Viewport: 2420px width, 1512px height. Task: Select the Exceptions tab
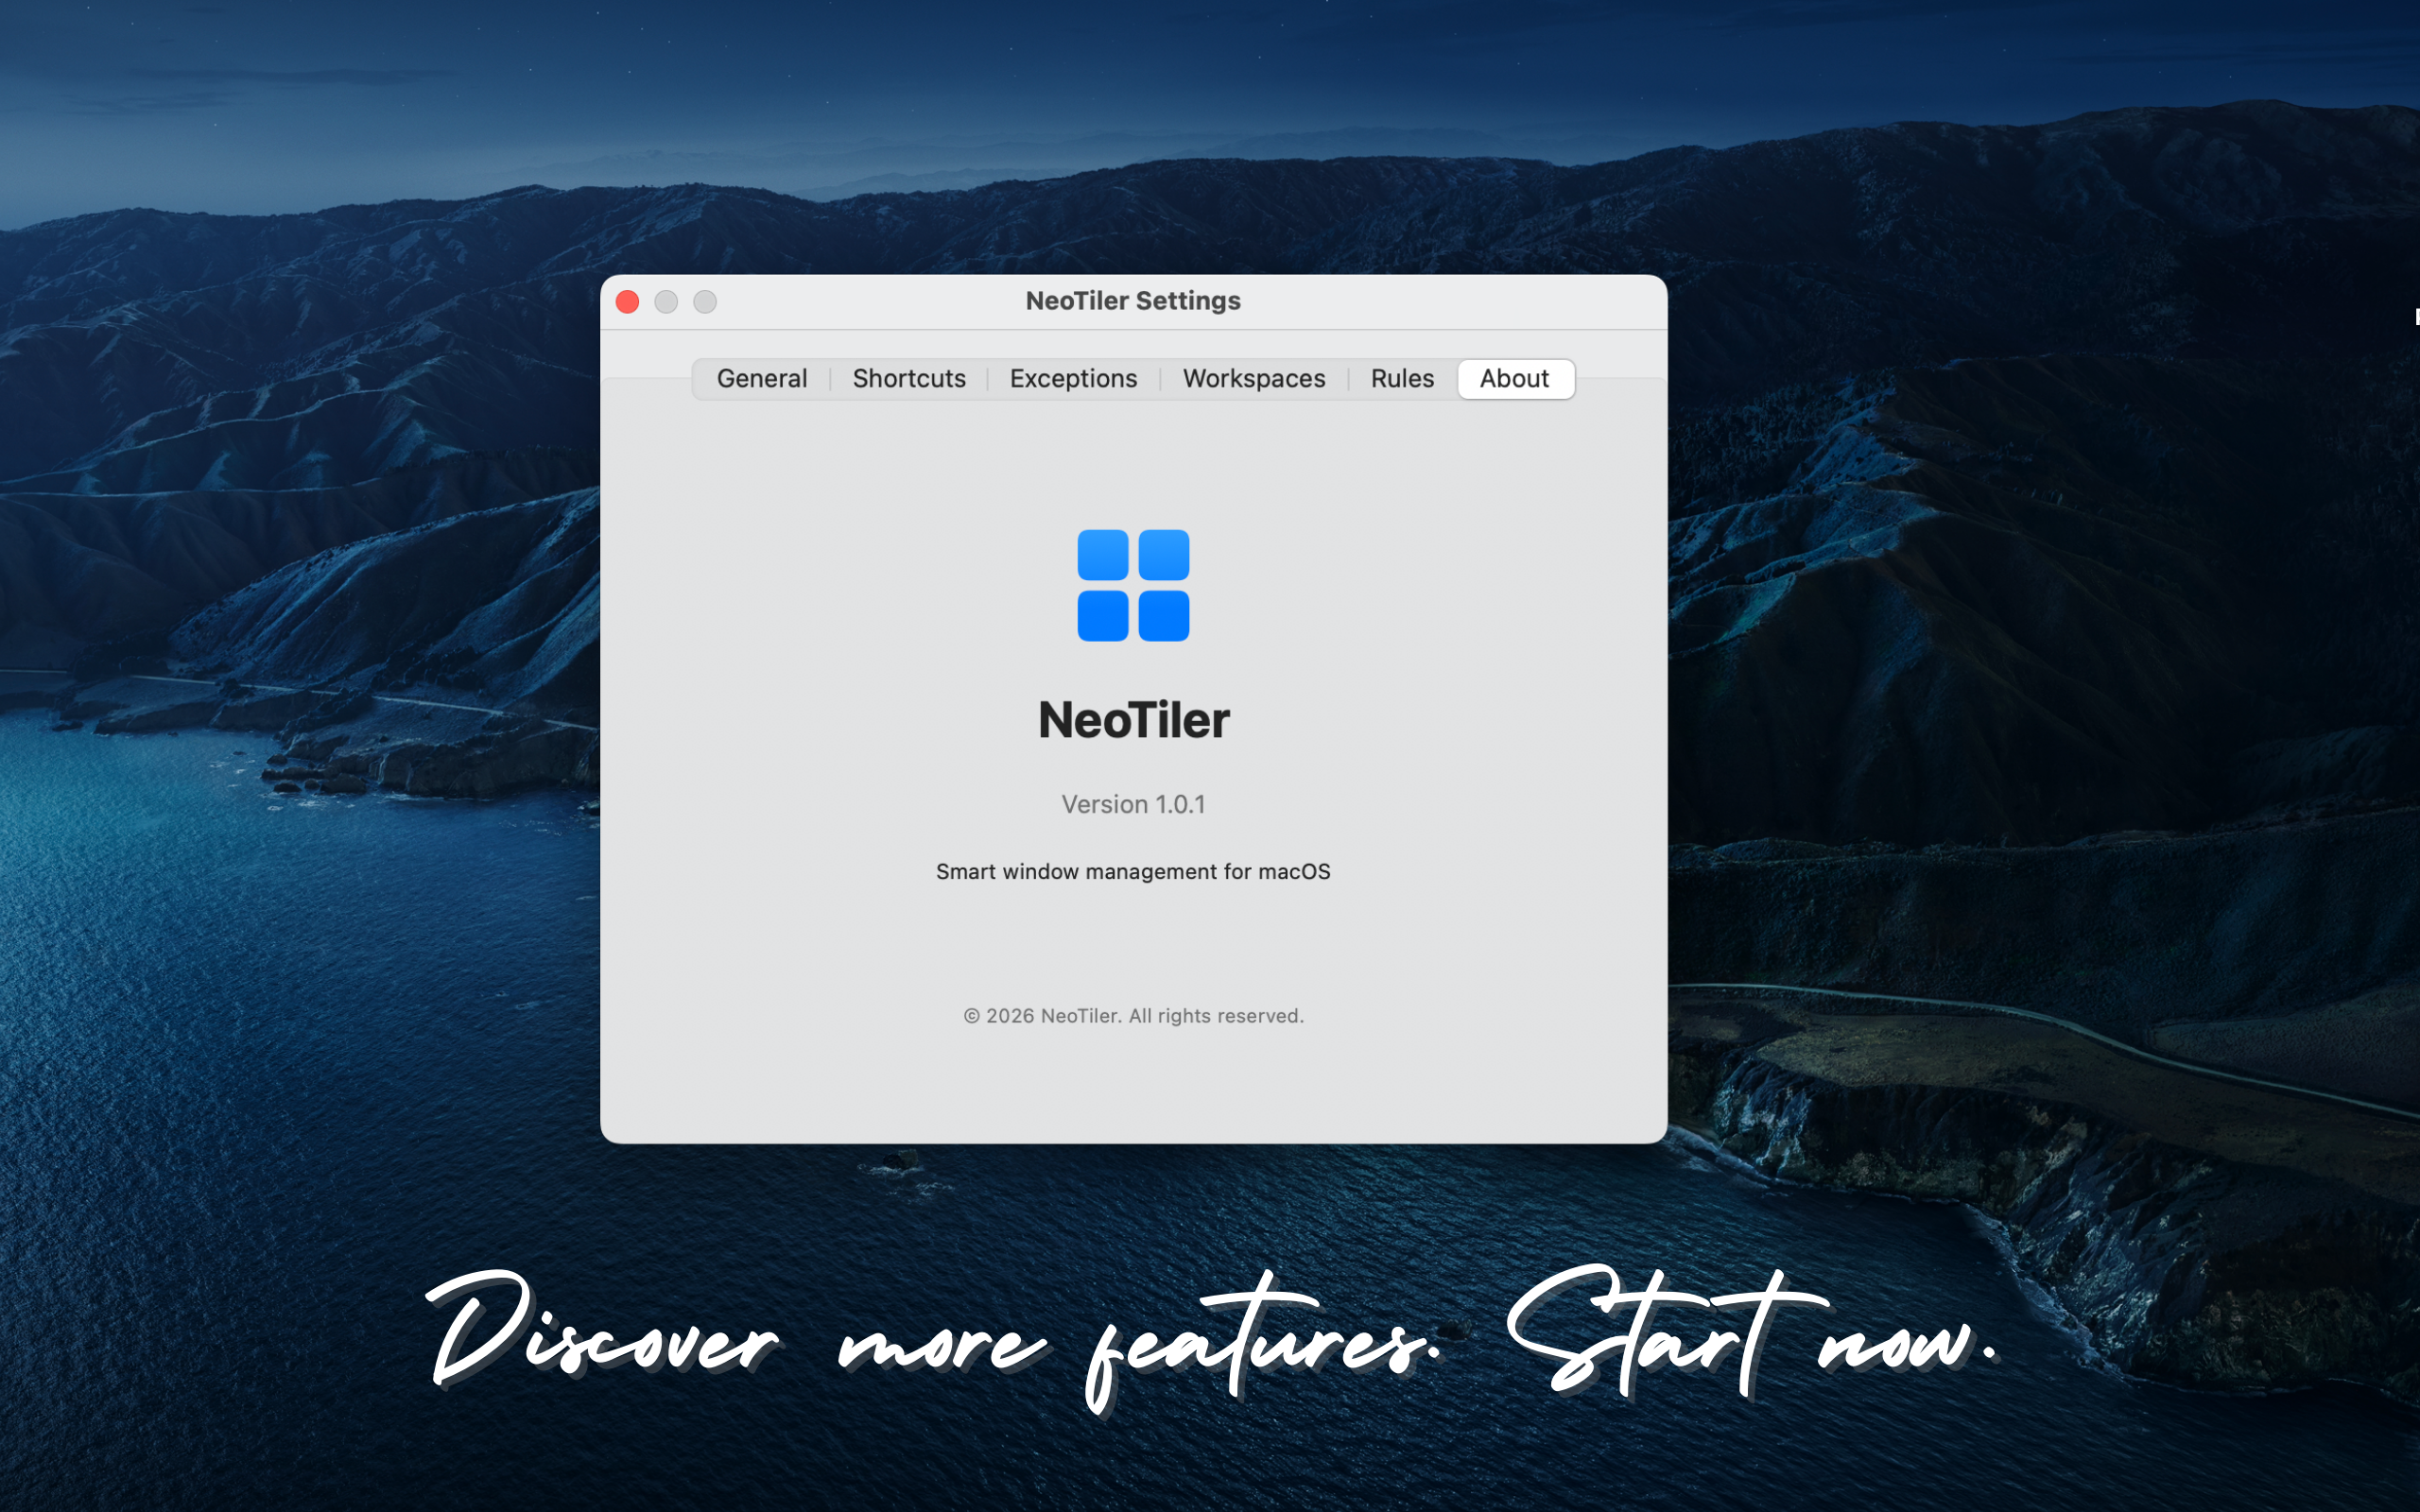pyautogui.click(x=1072, y=378)
